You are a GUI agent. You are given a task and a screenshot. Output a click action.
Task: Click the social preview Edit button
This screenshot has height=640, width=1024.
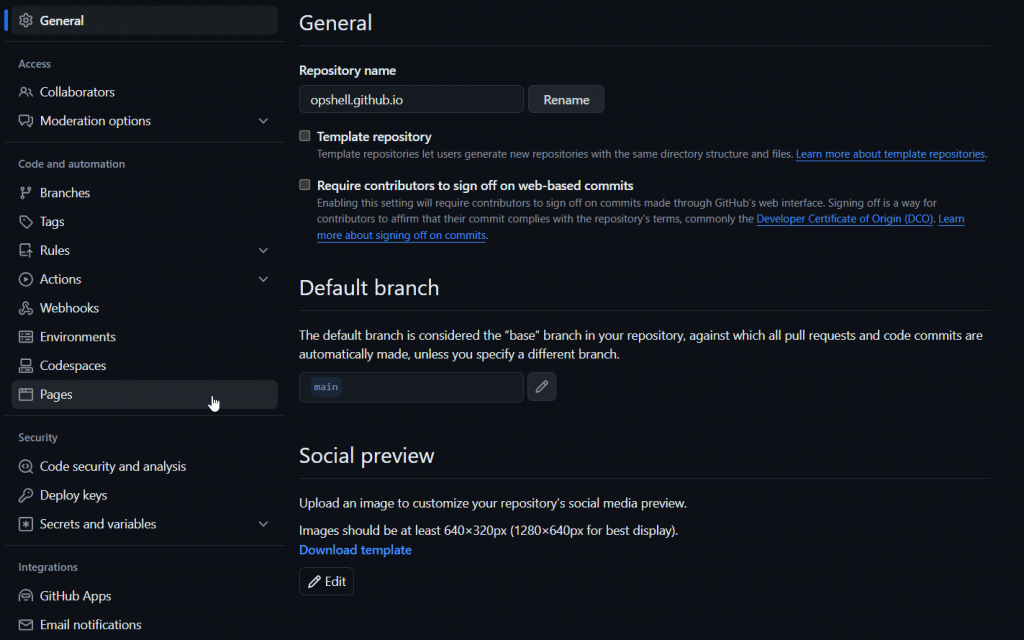tap(327, 581)
